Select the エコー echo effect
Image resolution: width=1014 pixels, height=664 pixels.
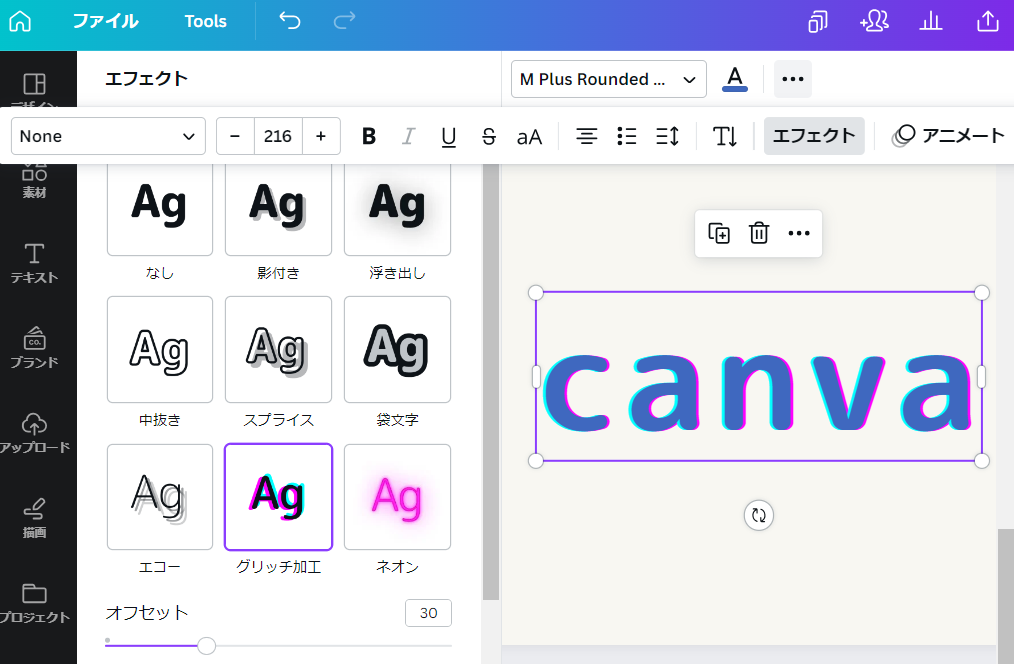point(160,497)
